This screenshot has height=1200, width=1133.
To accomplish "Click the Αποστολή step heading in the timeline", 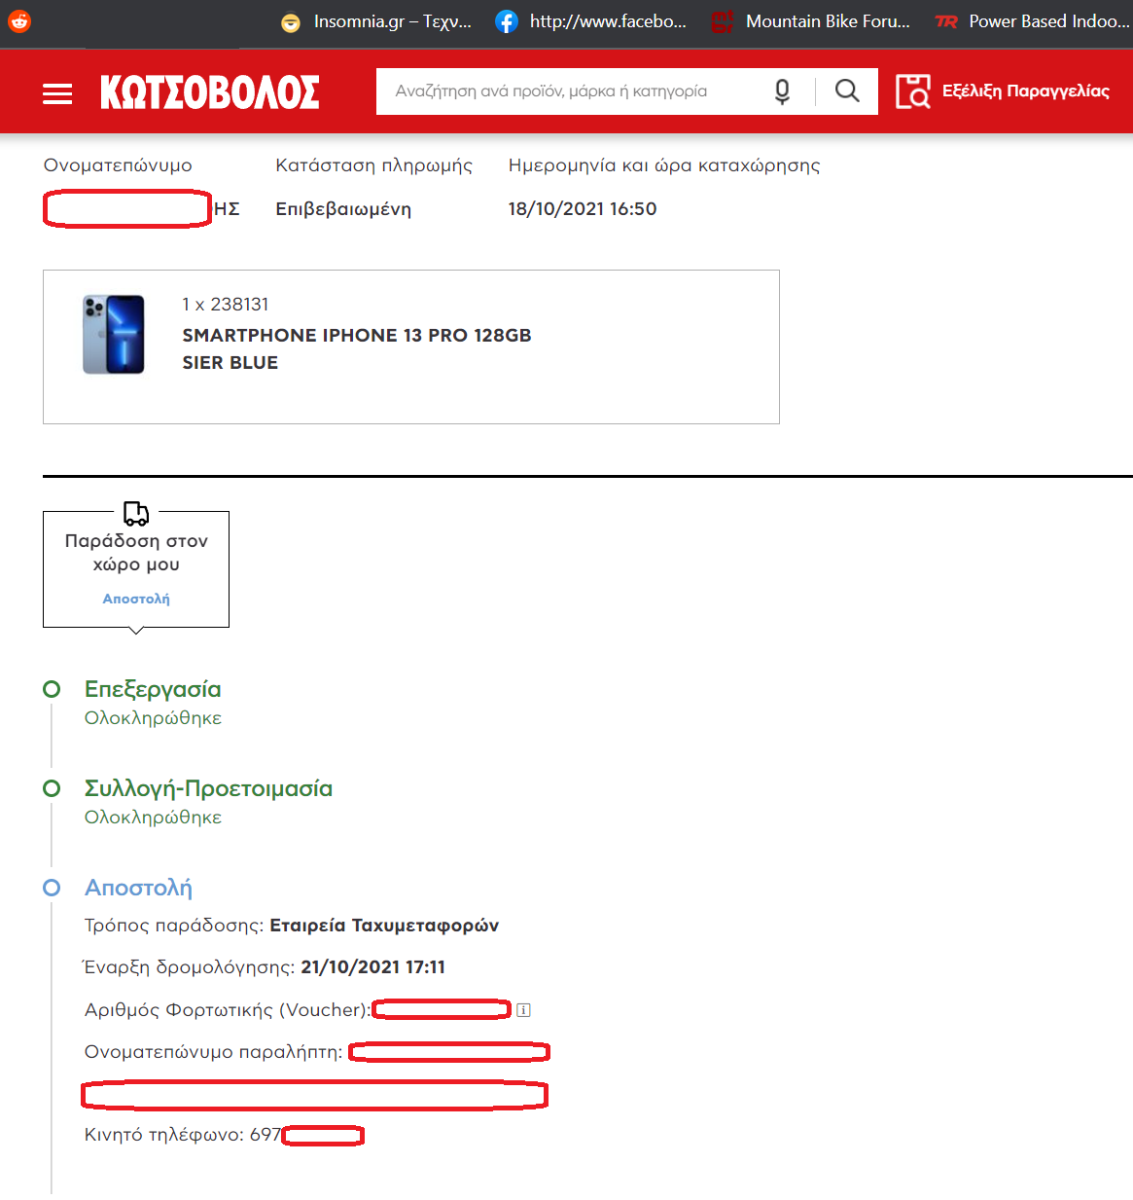I will click(x=138, y=888).
